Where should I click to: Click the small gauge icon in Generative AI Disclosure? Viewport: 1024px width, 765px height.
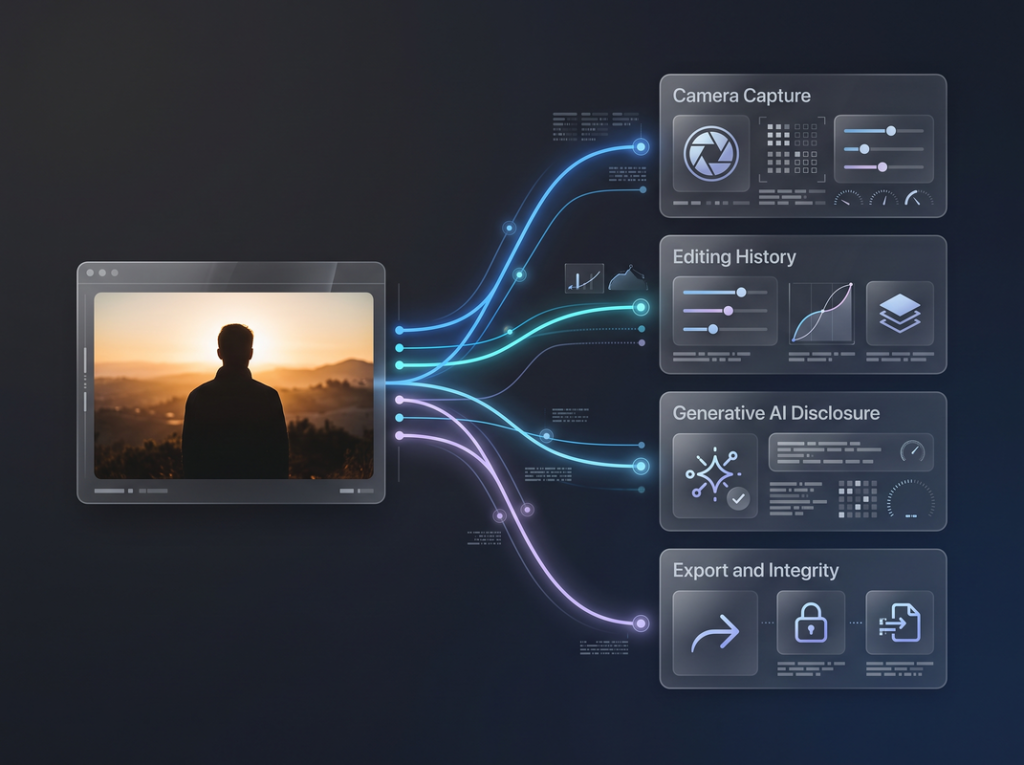click(x=912, y=451)
